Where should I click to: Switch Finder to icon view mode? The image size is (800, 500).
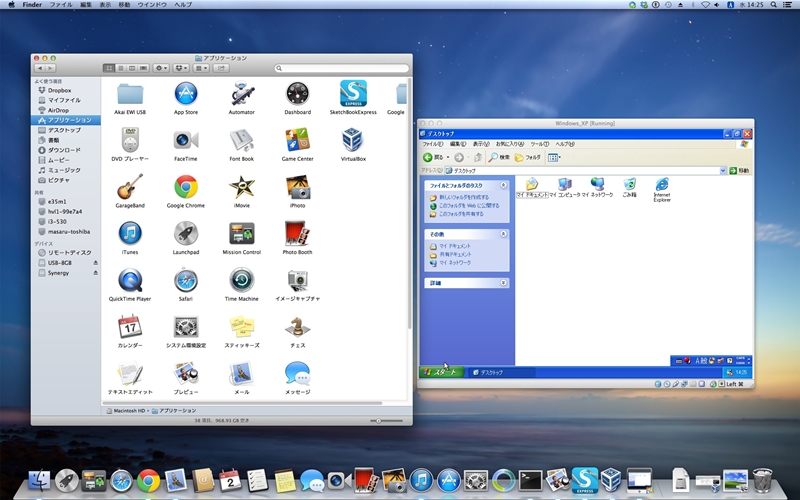click(109, 68)
